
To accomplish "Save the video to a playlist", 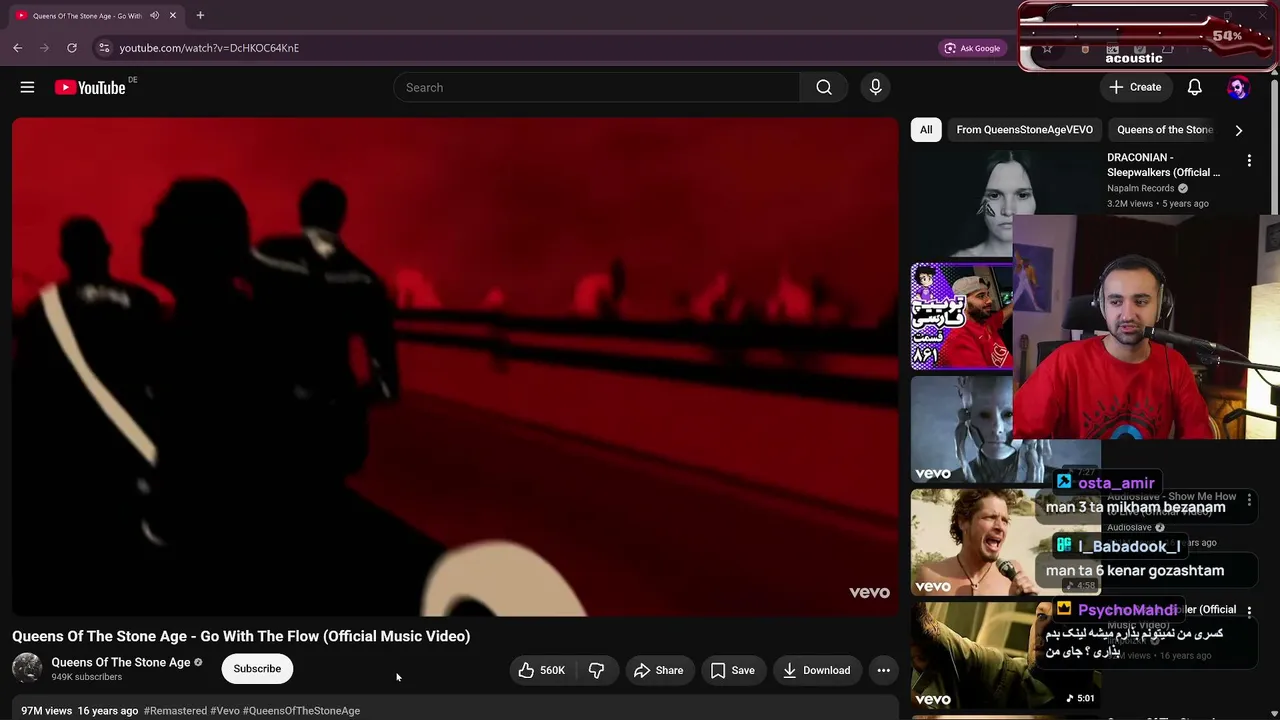I will [x=732, y=670].
